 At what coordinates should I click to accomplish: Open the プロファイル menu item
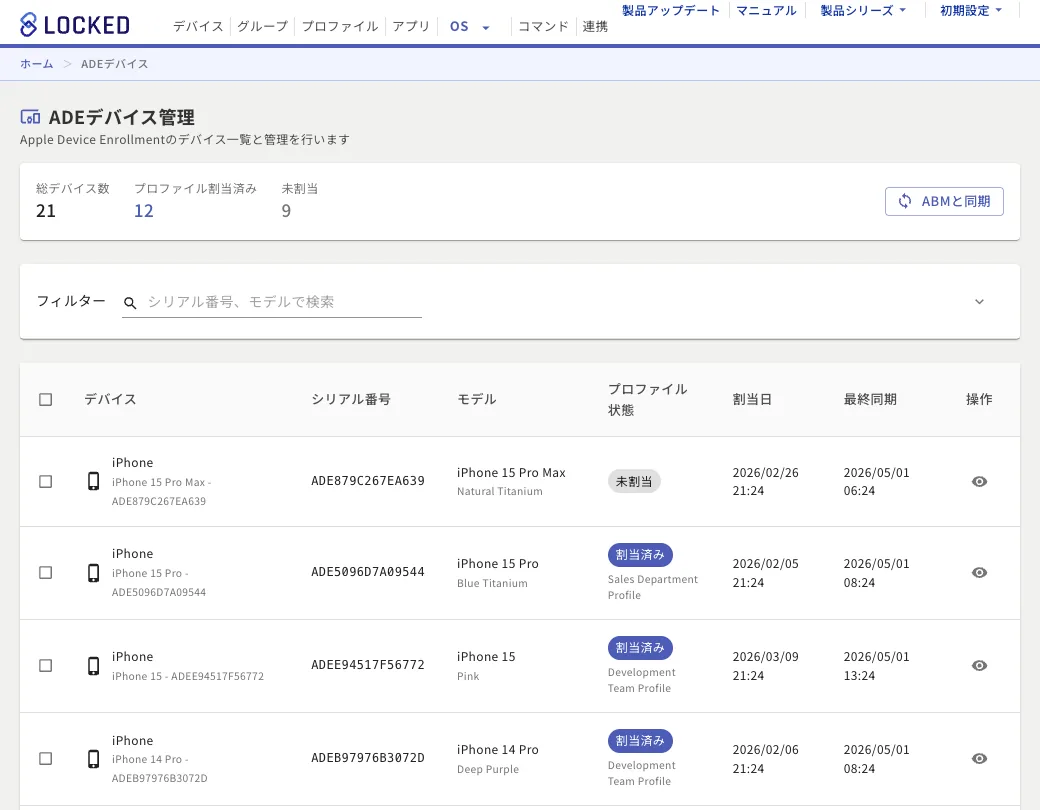click(x=340, y=27)
